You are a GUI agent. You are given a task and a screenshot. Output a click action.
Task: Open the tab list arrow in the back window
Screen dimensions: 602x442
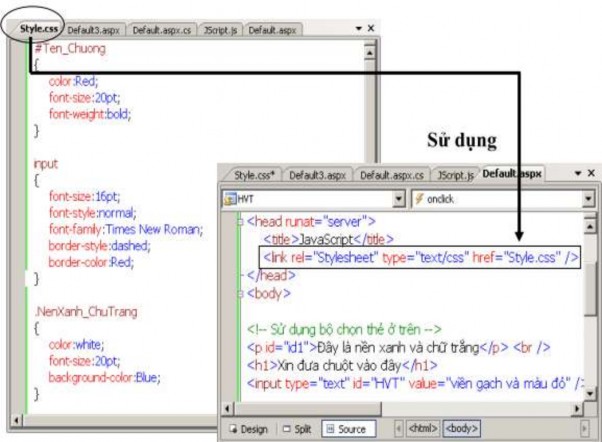[x=359, y=28]
